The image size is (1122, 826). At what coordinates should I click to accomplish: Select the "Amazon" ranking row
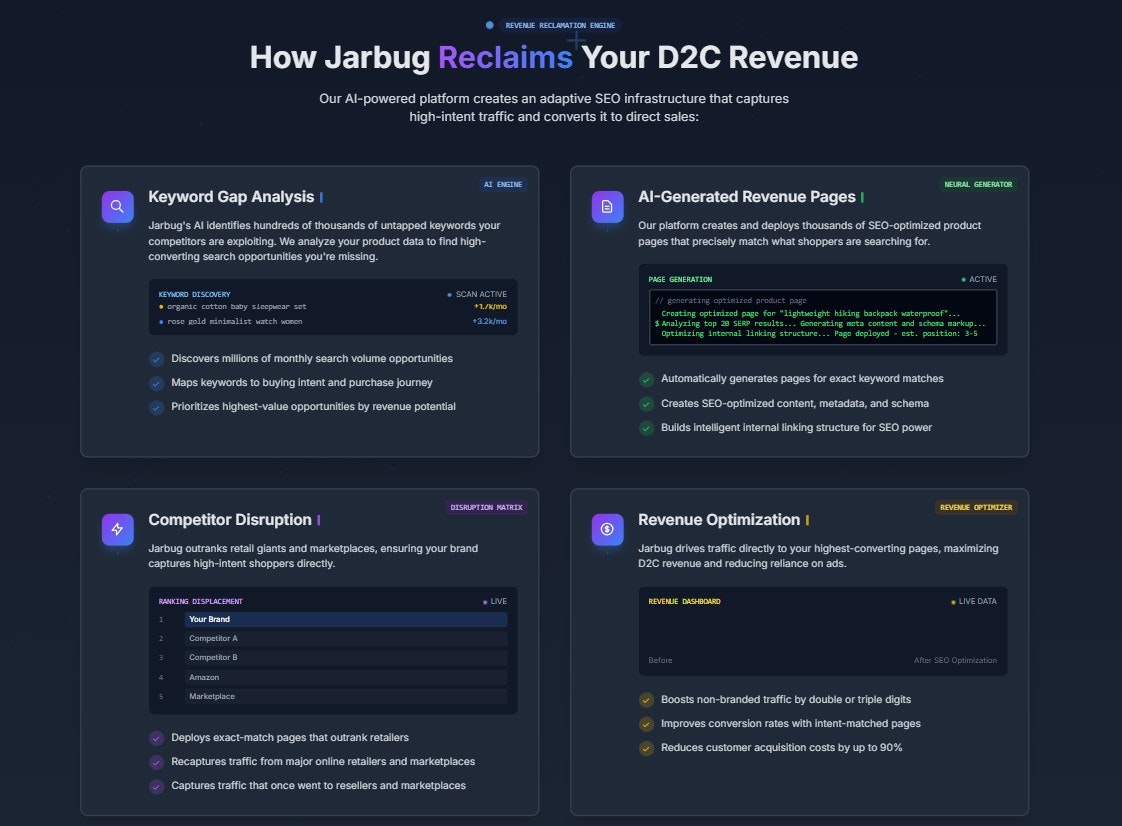[346, 677]
